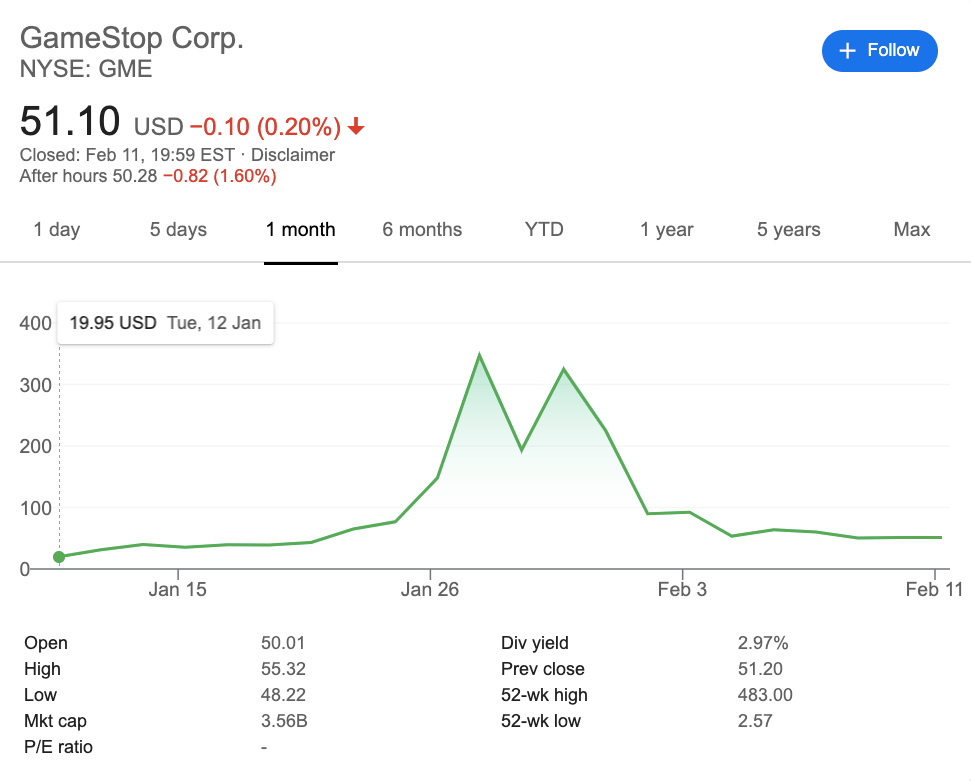
Task: Click the green data point marker on chart
Action: pyautogui.click(x=59, y=557)
